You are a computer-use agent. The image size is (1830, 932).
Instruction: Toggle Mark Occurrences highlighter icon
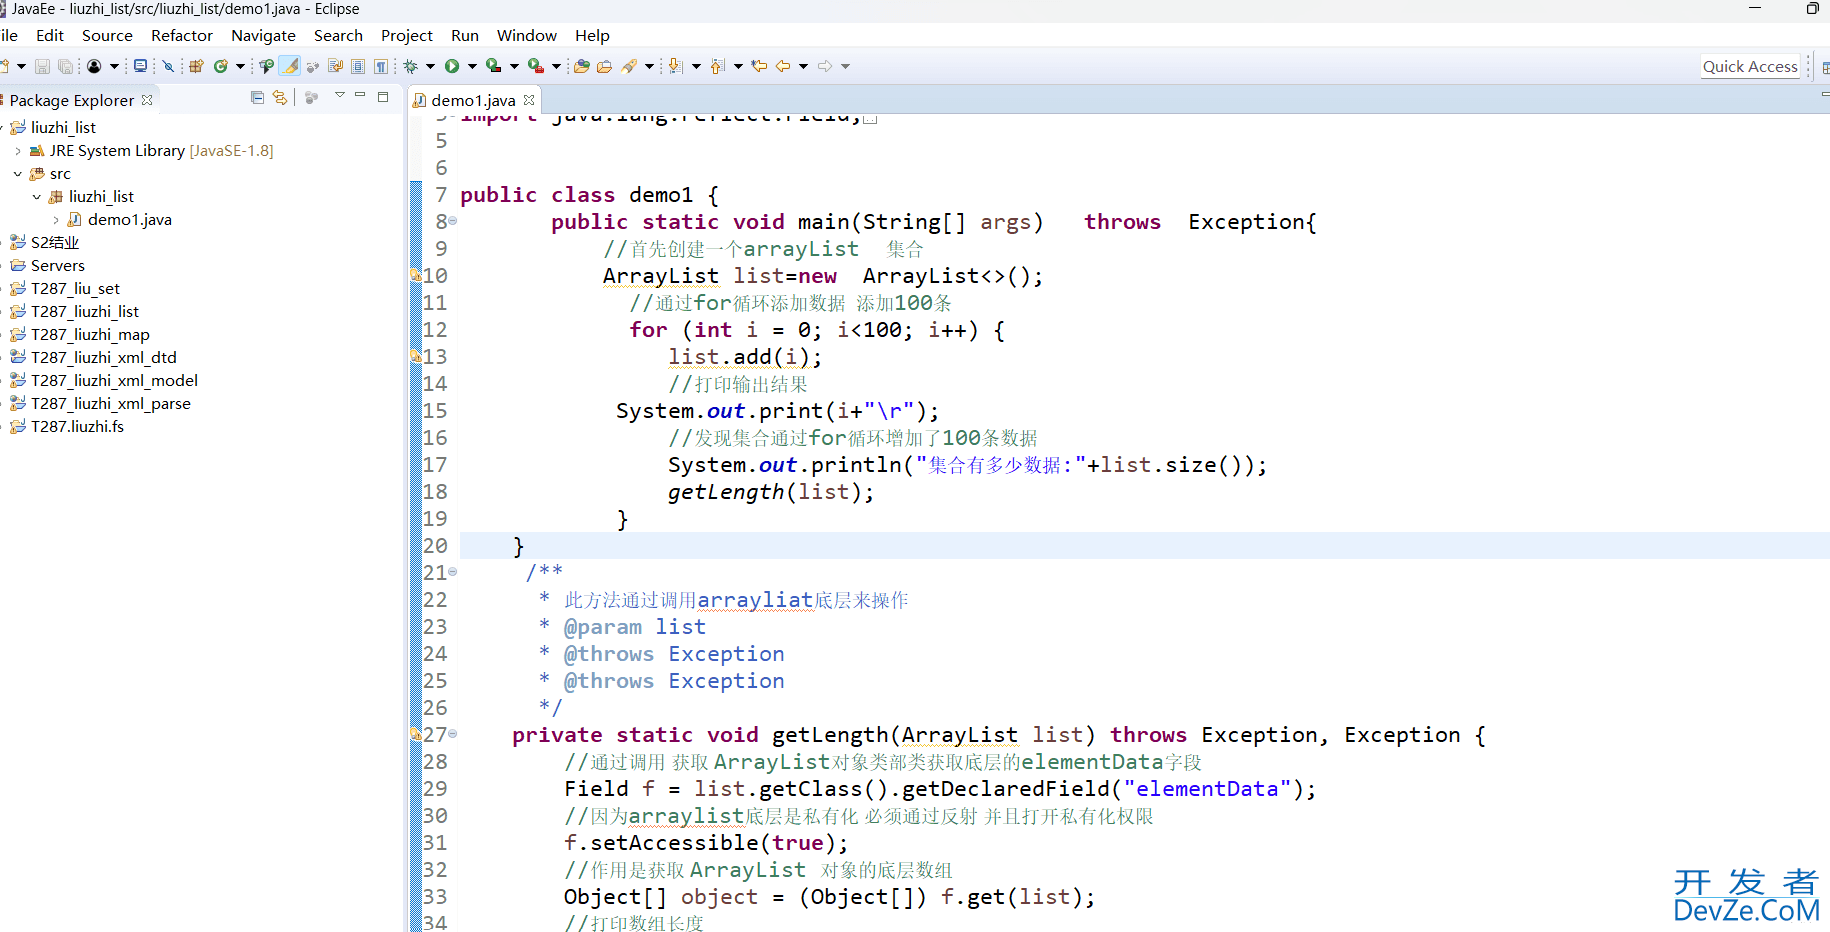coord(290,66)
